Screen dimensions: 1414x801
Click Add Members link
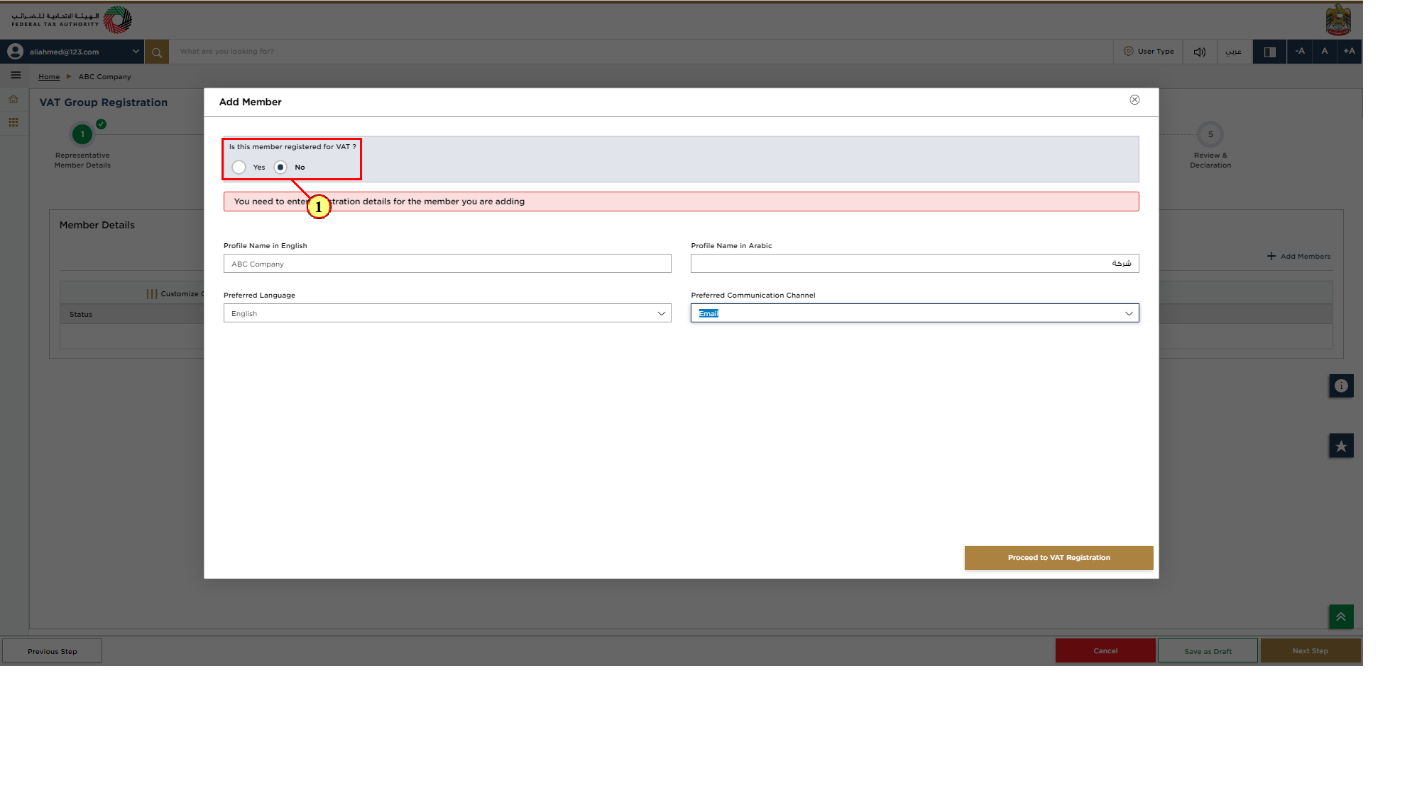(x=1298, y=256)
